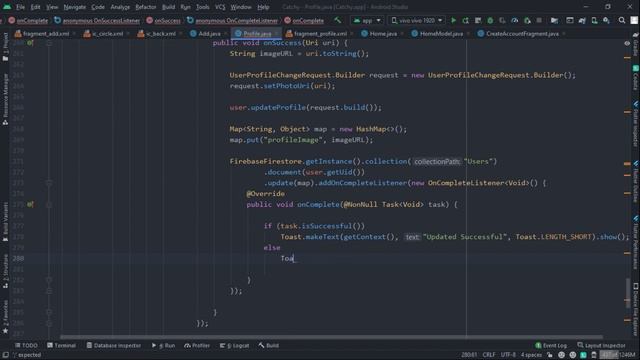Open Project Structure folder icon in toolbar
Viewport: 640px width, 360px height.
(x=554, y=20)
